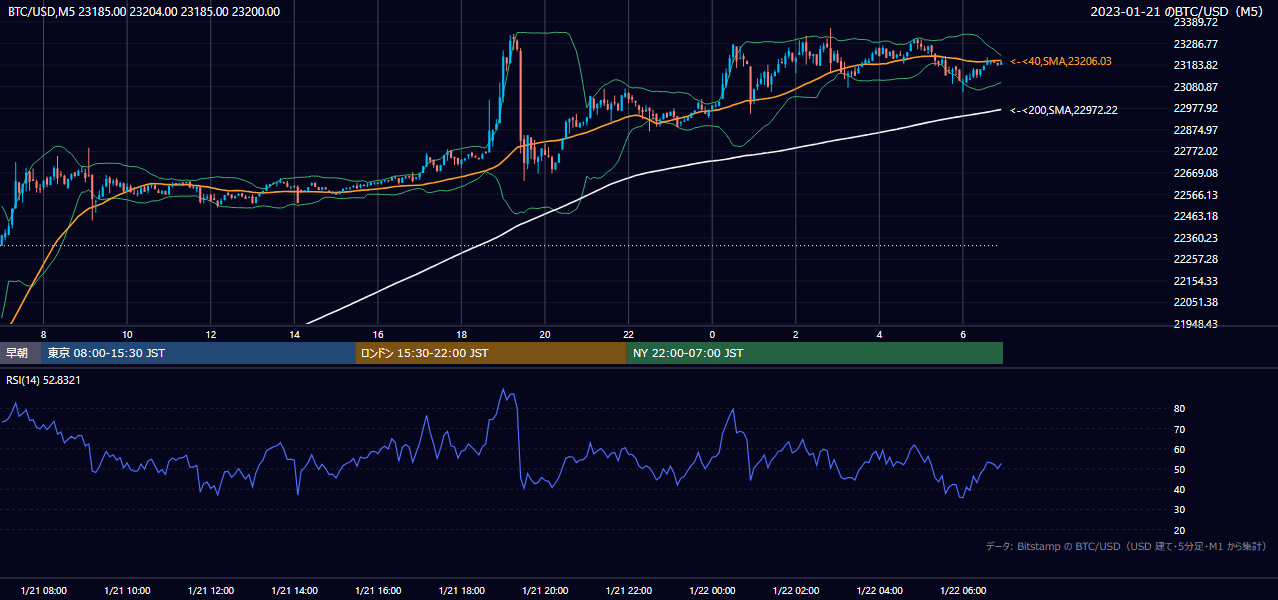This screenshot has width=1278, height=600.
Task: Click hour tick '16' under the price chart
Action: pyautogui.click(x=378, y=334)
